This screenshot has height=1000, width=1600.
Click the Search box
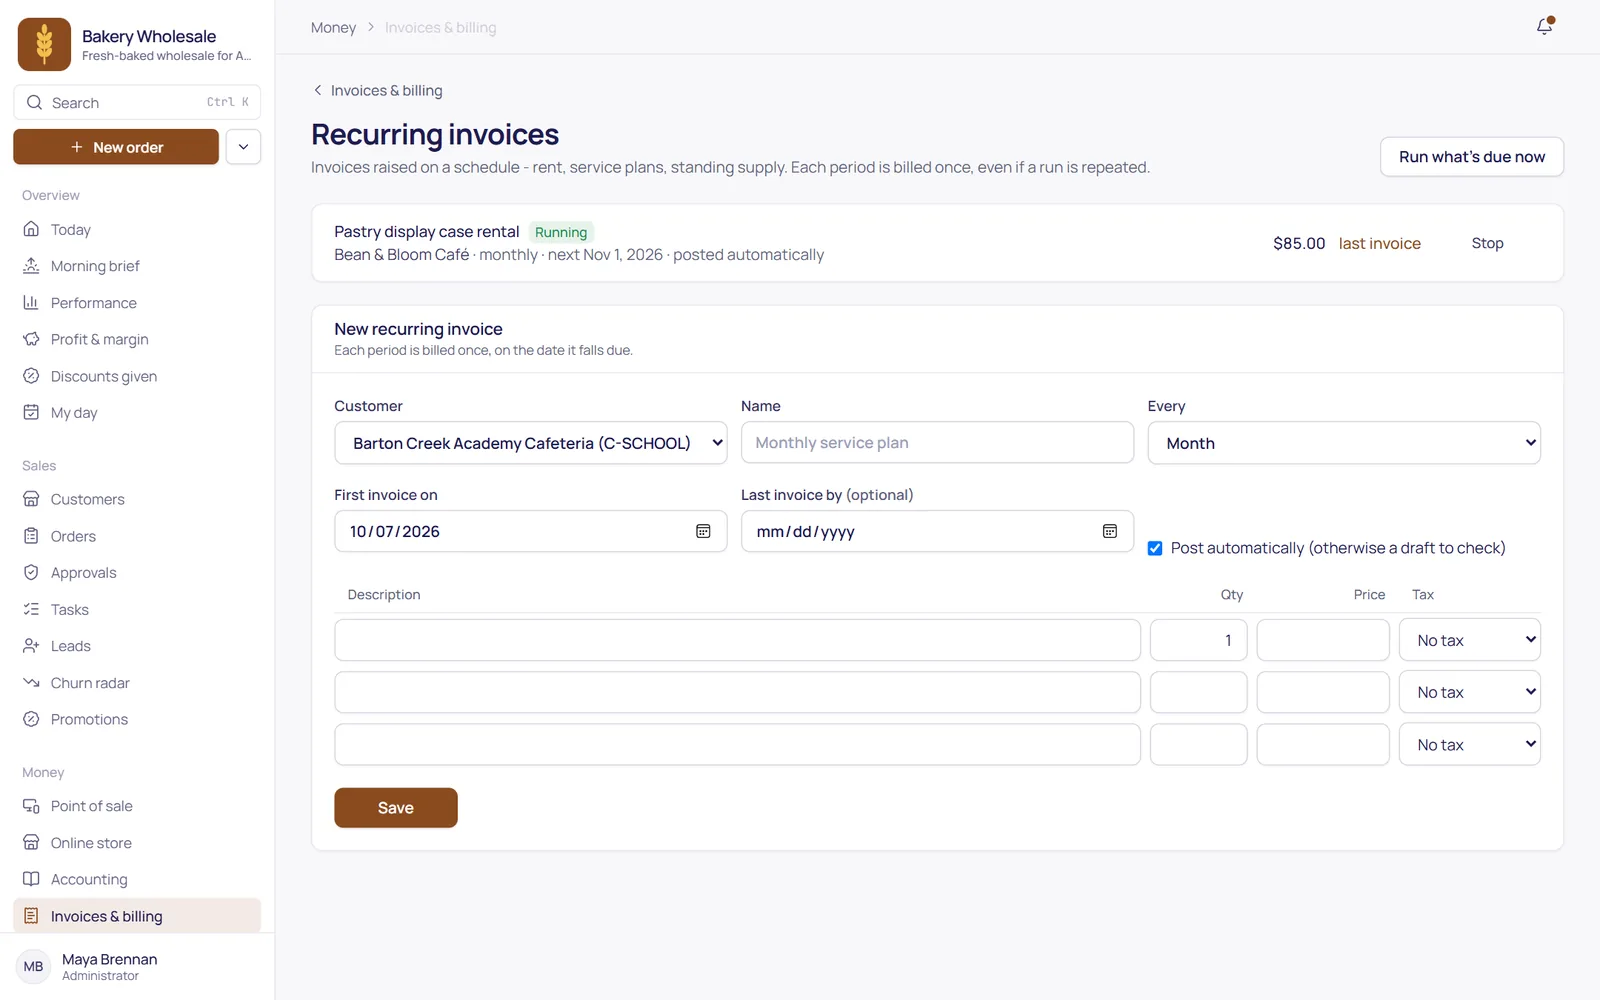pos(137,102)
